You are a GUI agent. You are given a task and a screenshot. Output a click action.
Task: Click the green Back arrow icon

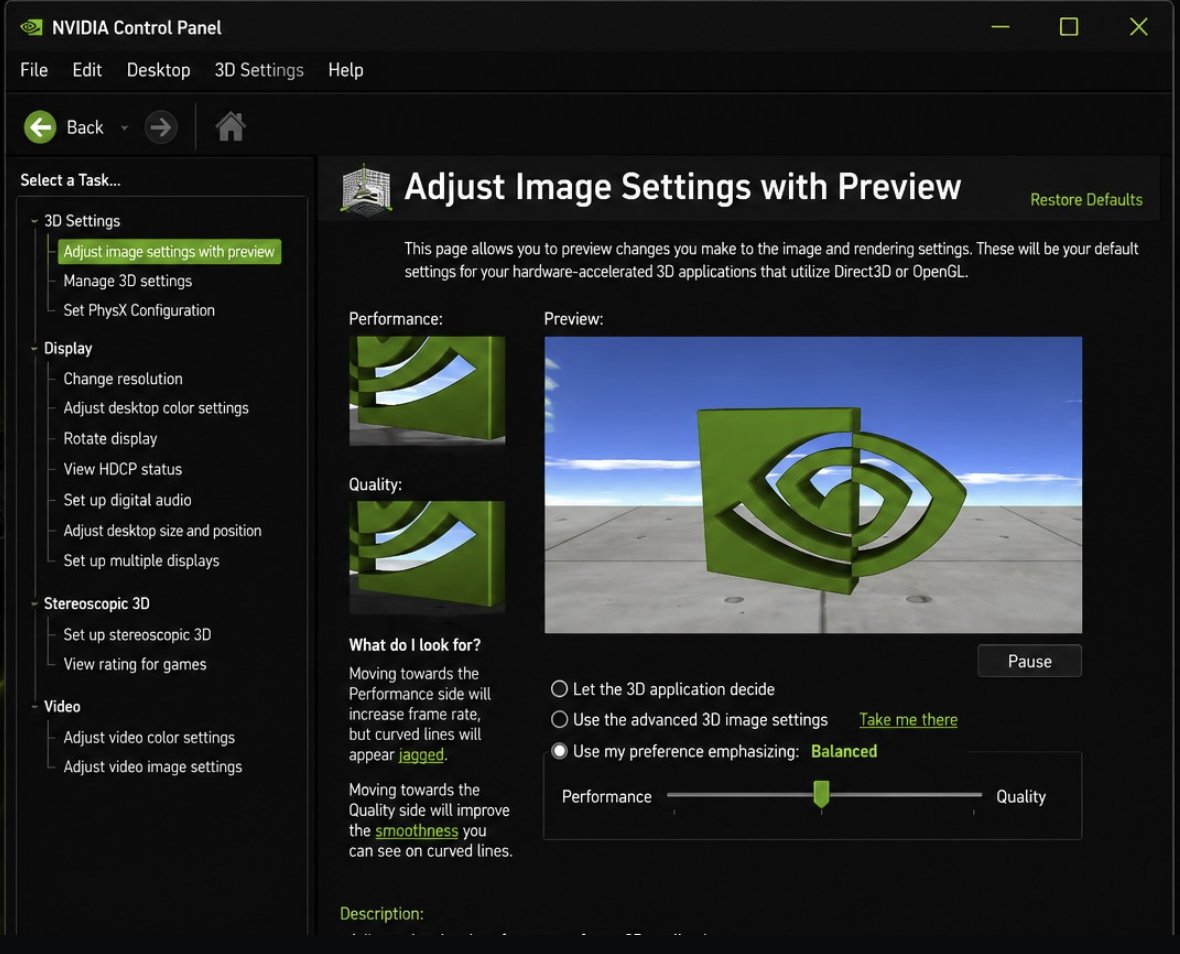(x=40, y=127)
